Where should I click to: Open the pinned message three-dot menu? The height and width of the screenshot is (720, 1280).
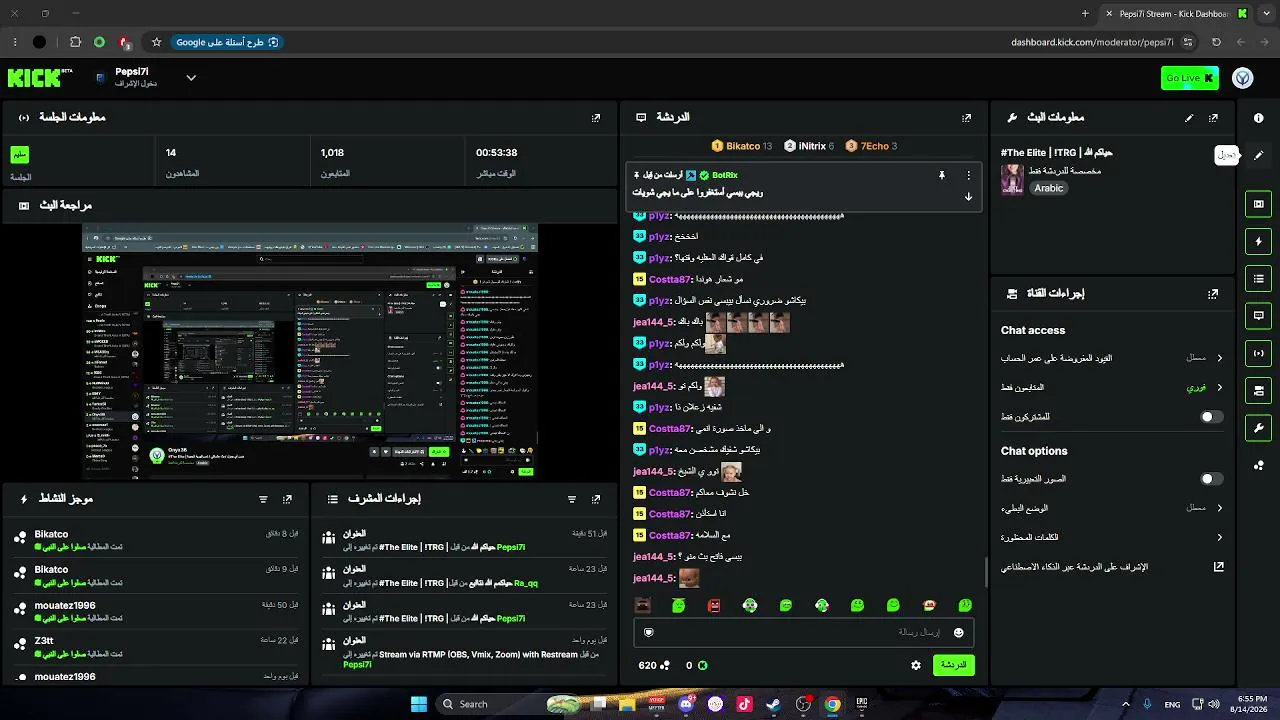click(x=968, y=175)
